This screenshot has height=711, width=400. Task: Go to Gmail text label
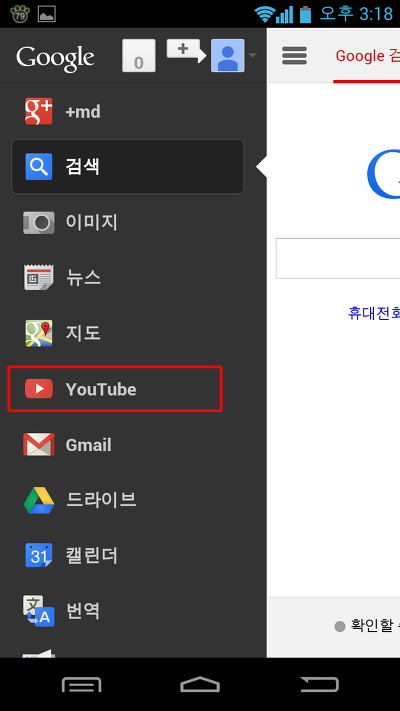pos(88,445)
